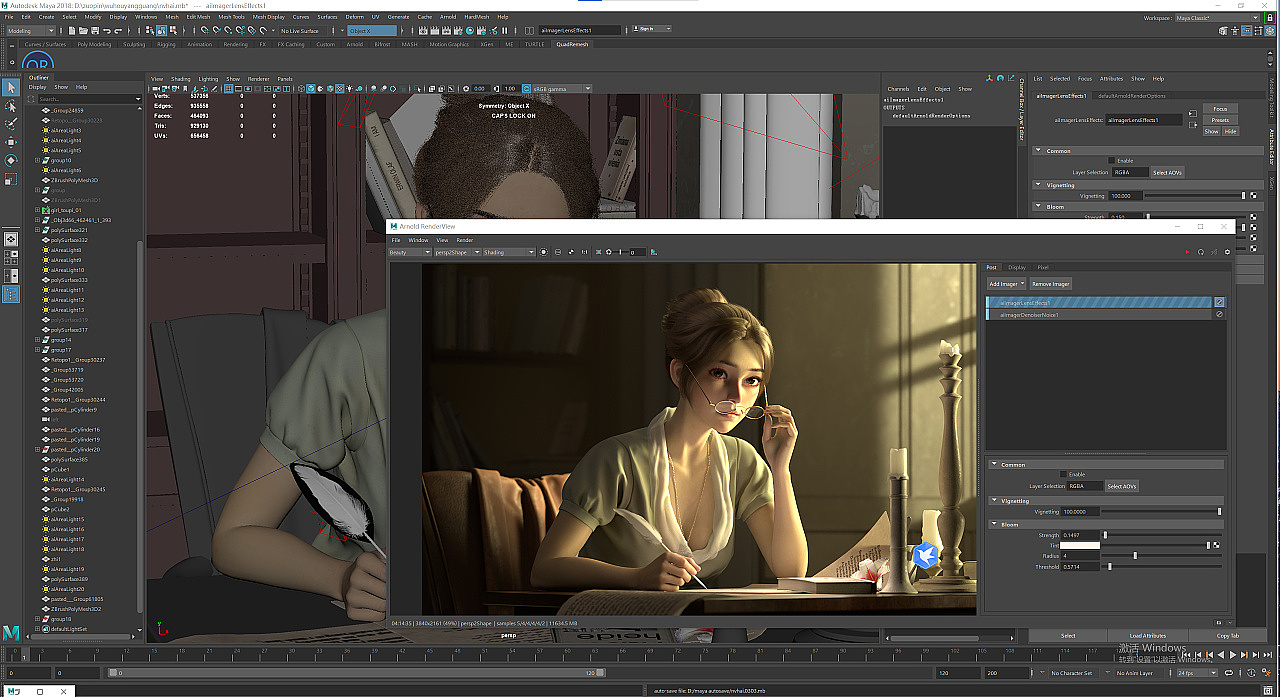Open the Workspace Maya Classic dropdown
Image resolution: width=1280 pixels, height=697 pixels.
(1217, 17)
